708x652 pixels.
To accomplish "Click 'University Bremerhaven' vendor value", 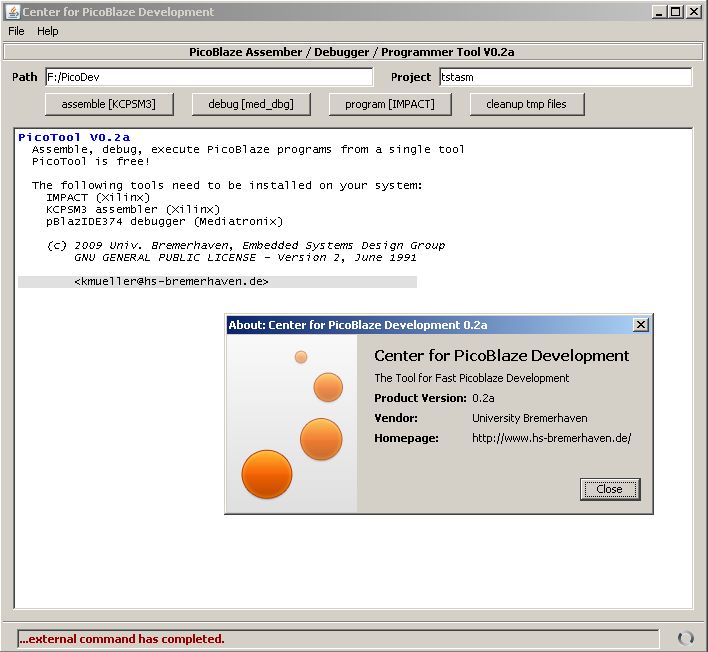I will 530,418.
